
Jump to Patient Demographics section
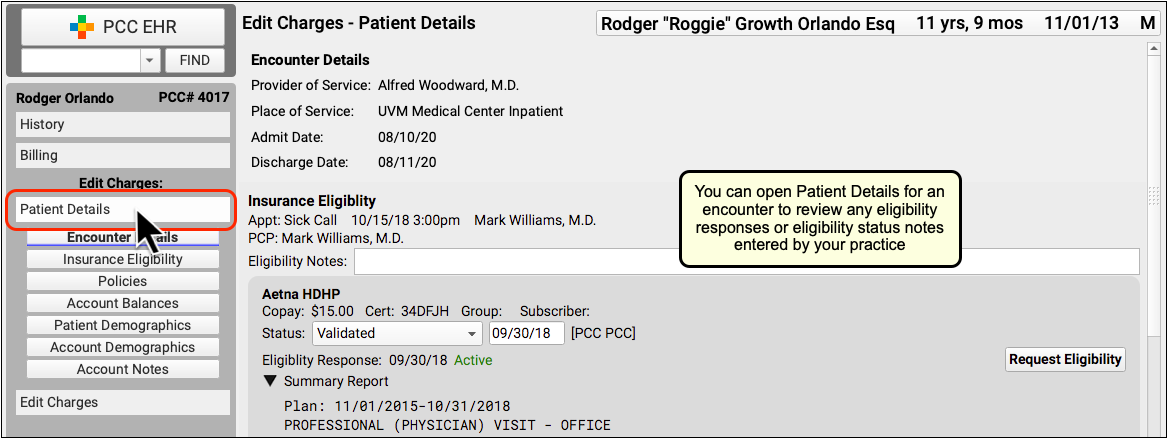pos(123,325)
